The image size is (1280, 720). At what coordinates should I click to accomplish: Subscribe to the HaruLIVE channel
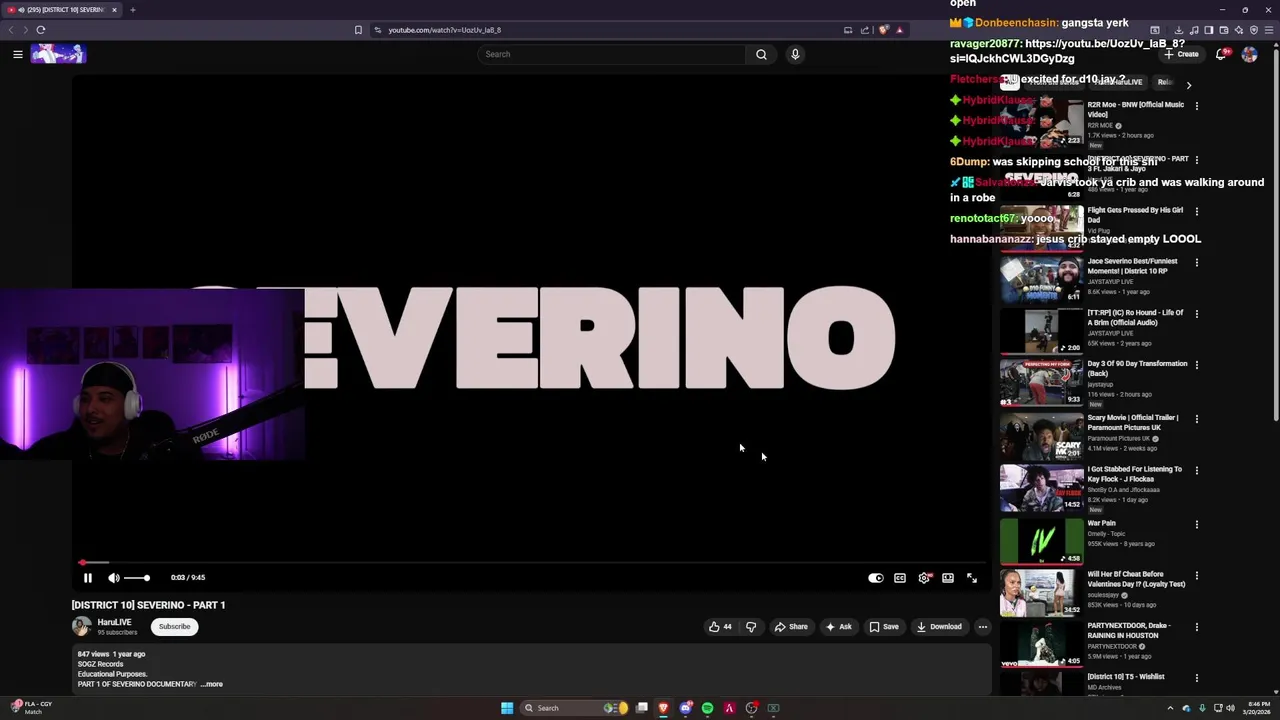pyautogui.click(x=174, y=627)
